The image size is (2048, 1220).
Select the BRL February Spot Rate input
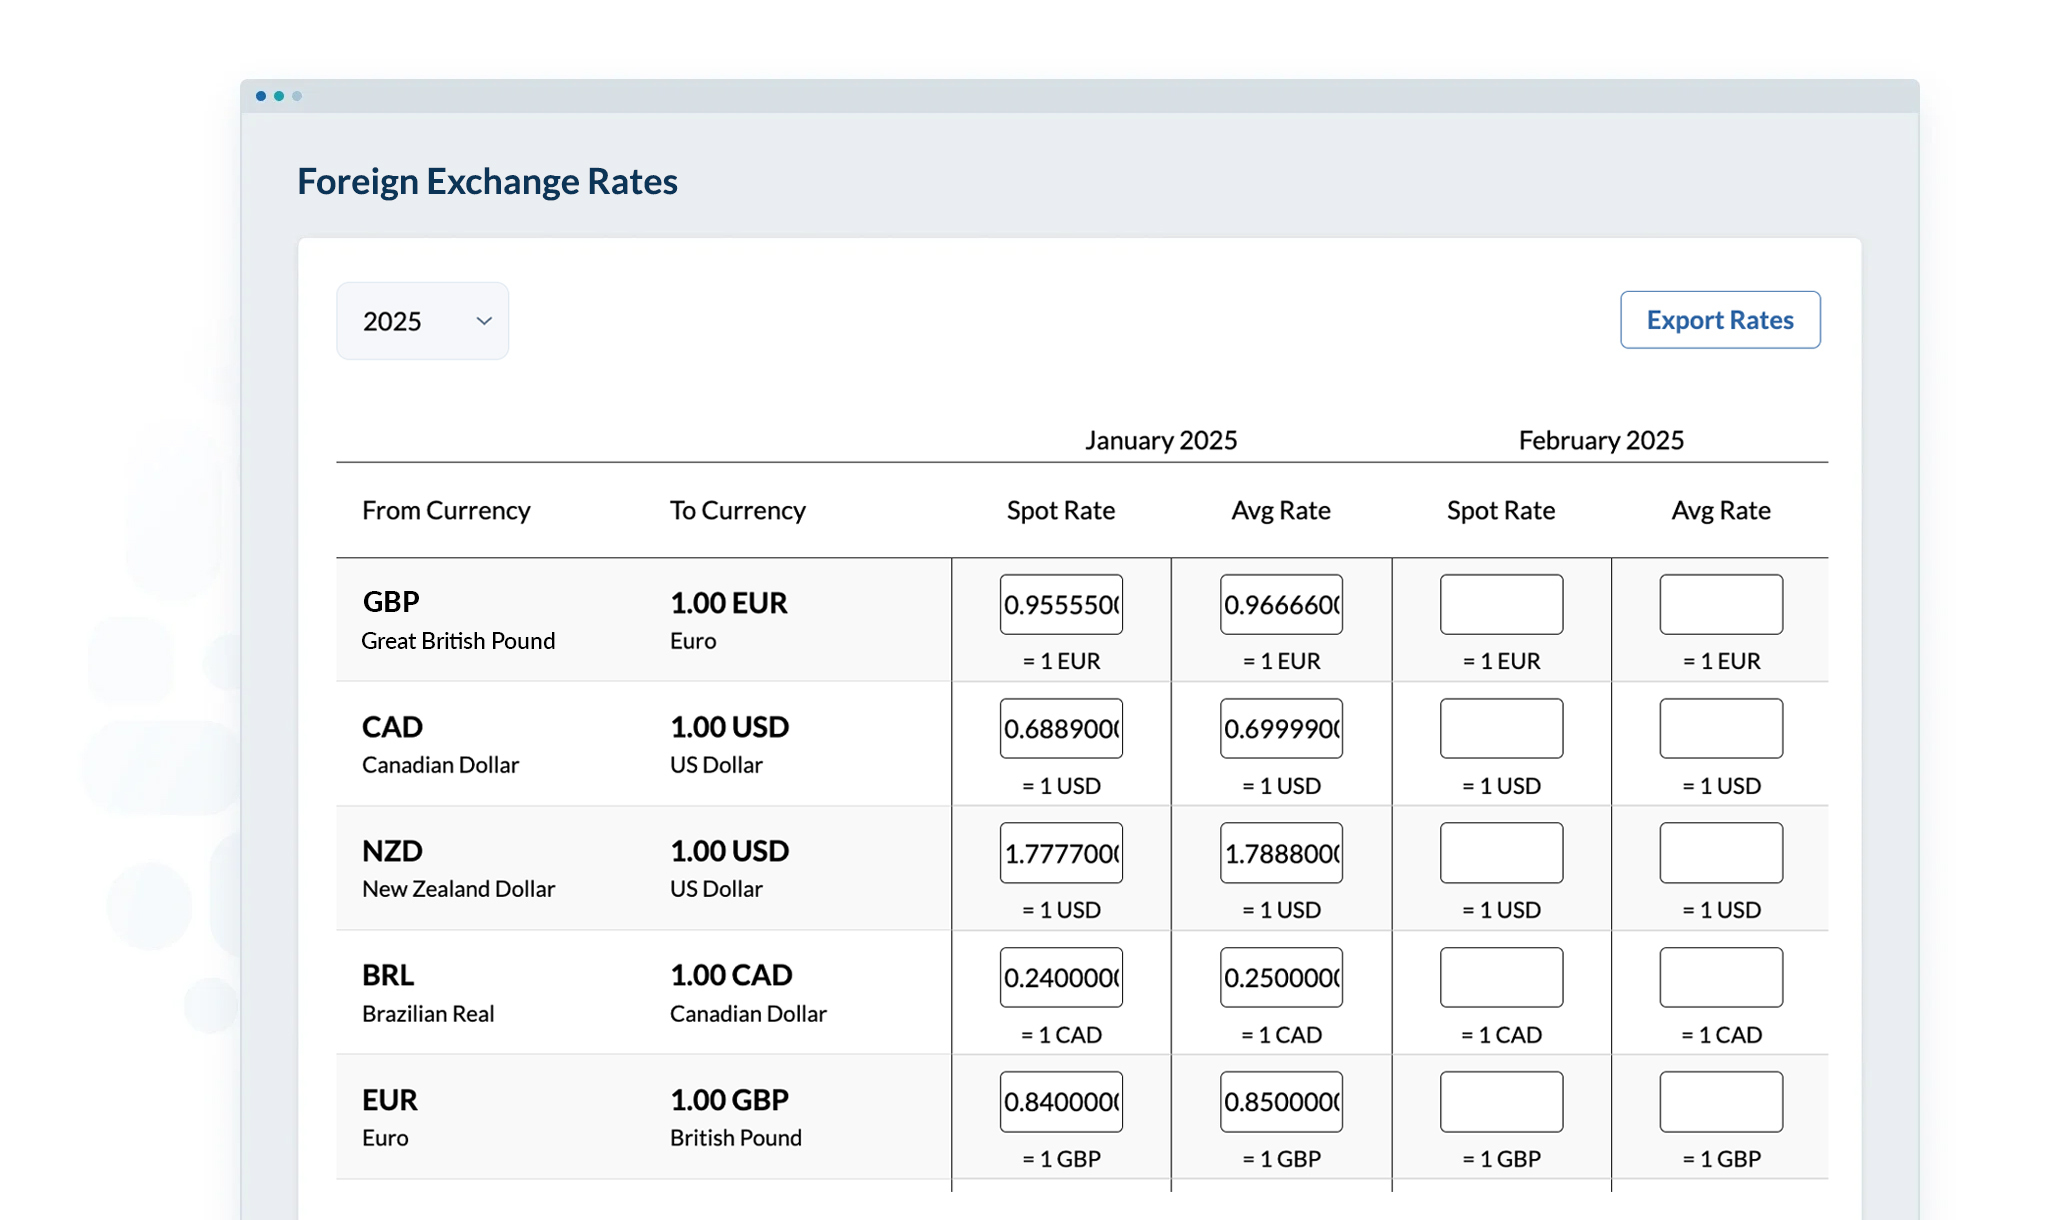coord(1501,977)
